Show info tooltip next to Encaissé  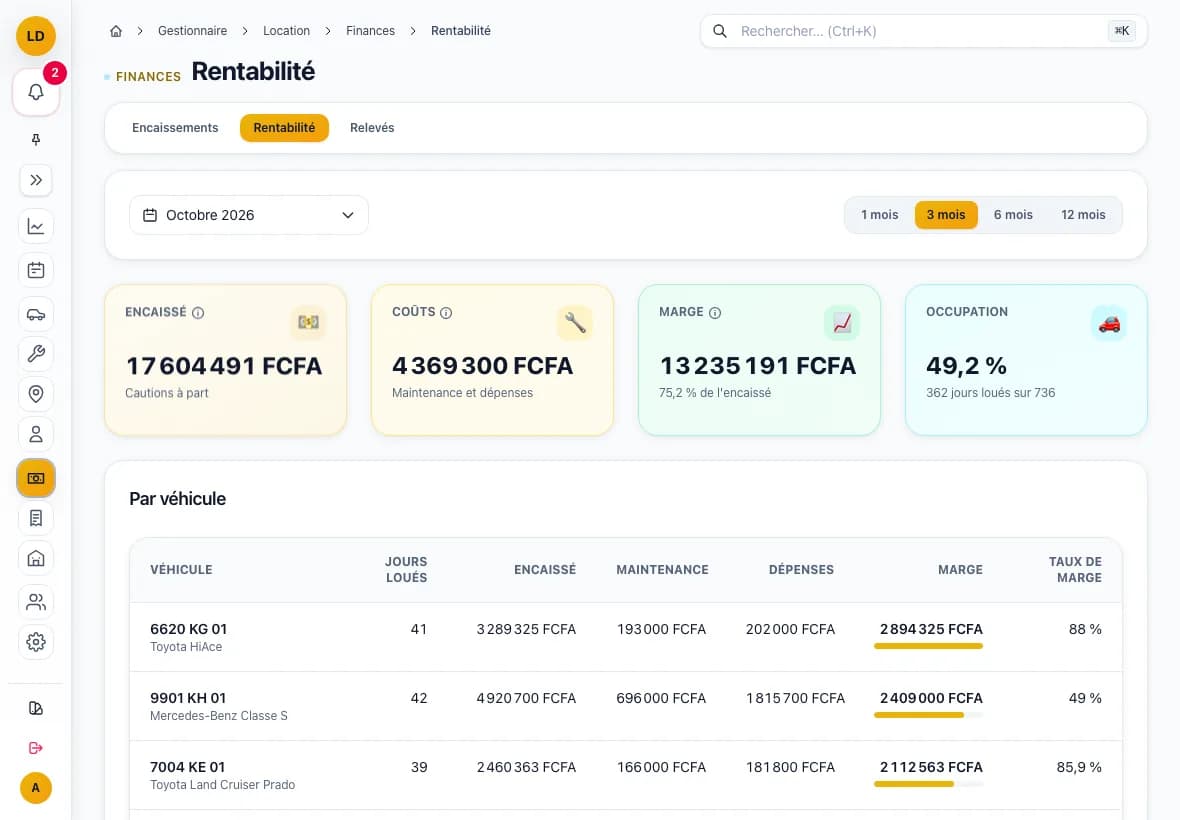[x=198, y=313]
